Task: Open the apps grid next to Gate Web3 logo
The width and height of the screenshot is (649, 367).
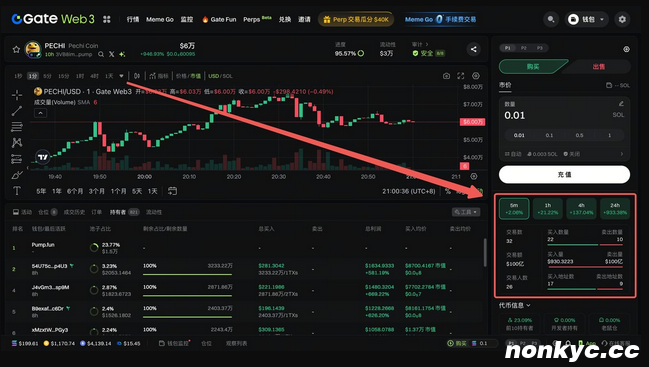Action: pyautogui.click(x=107, y=19)
